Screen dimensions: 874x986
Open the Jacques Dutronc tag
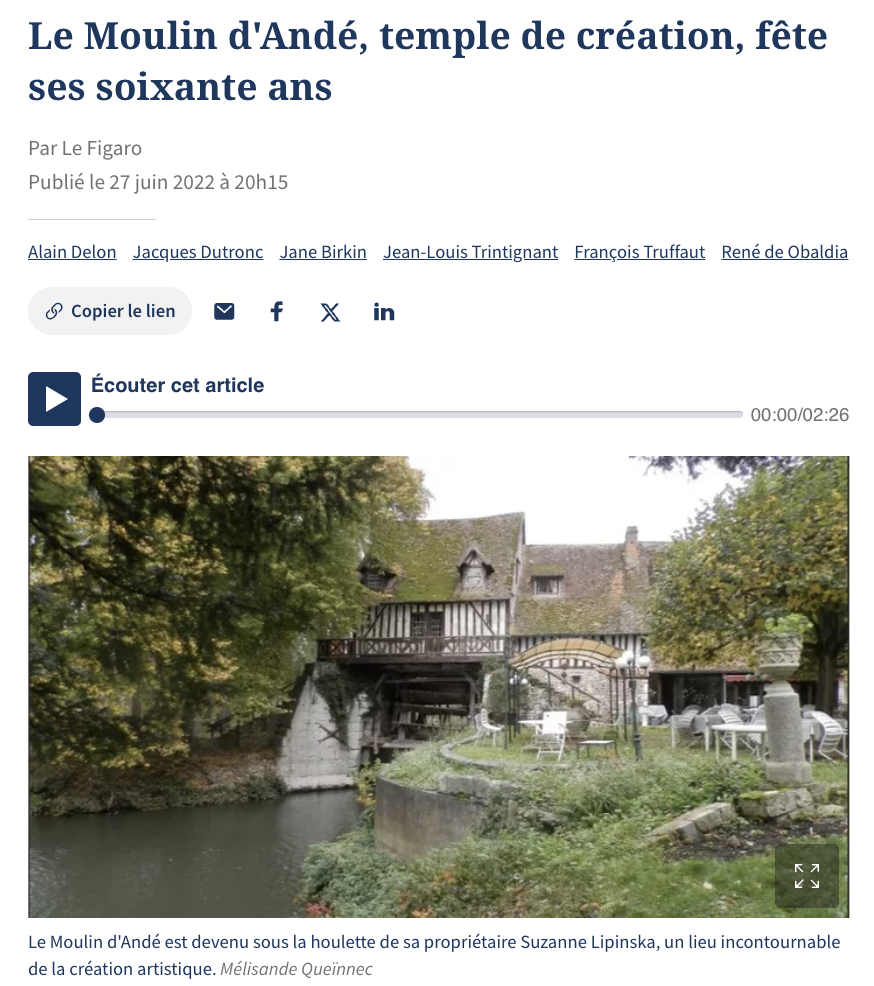tap(198, 252)
